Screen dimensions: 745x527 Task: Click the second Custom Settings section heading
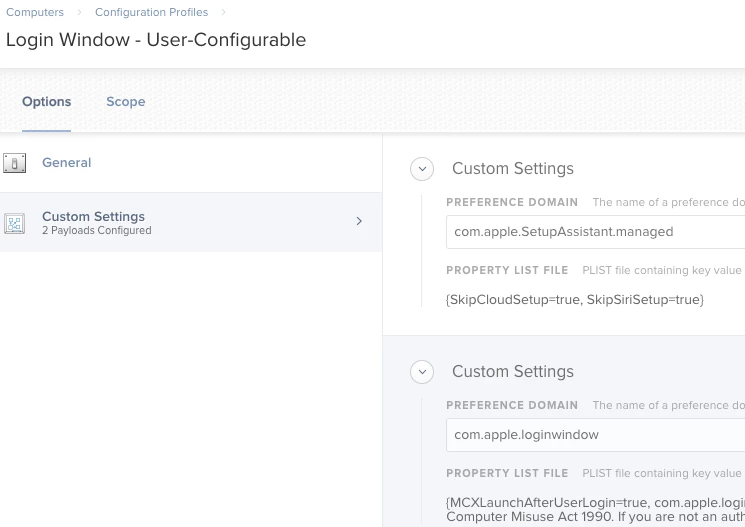(x=513, y=372)
